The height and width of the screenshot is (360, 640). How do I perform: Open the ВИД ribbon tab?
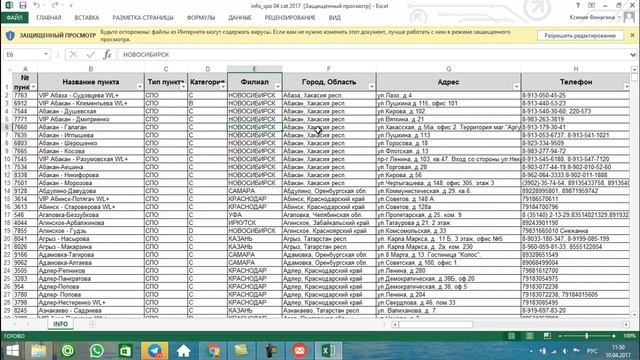click(x=335, y=18)
